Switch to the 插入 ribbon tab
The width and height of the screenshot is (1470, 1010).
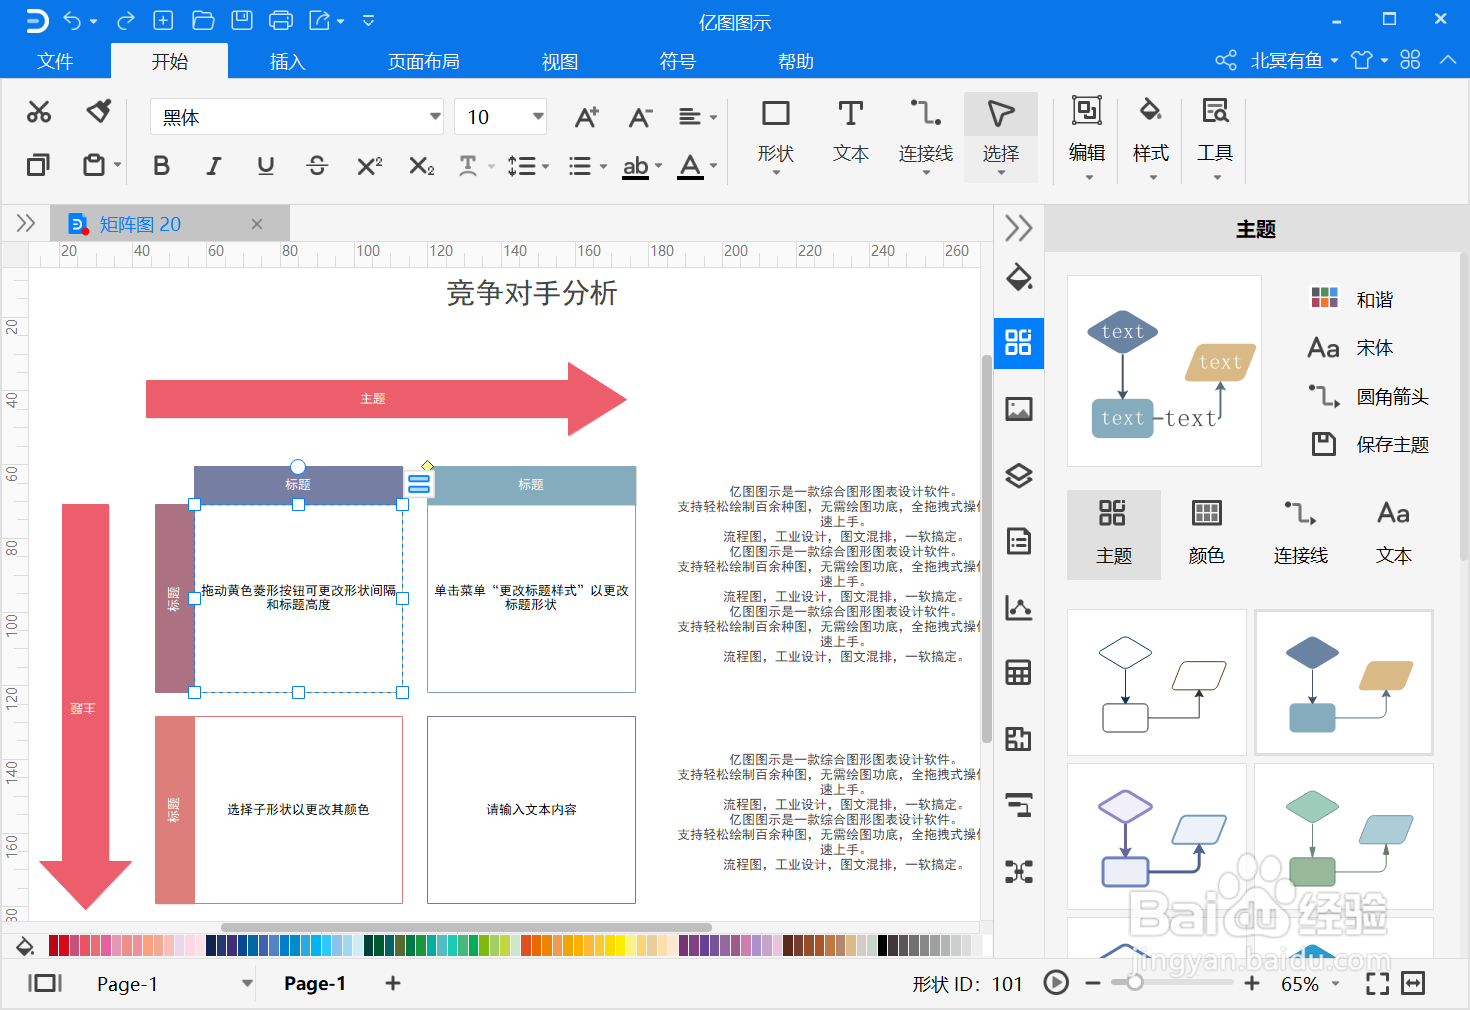point(287,61)
